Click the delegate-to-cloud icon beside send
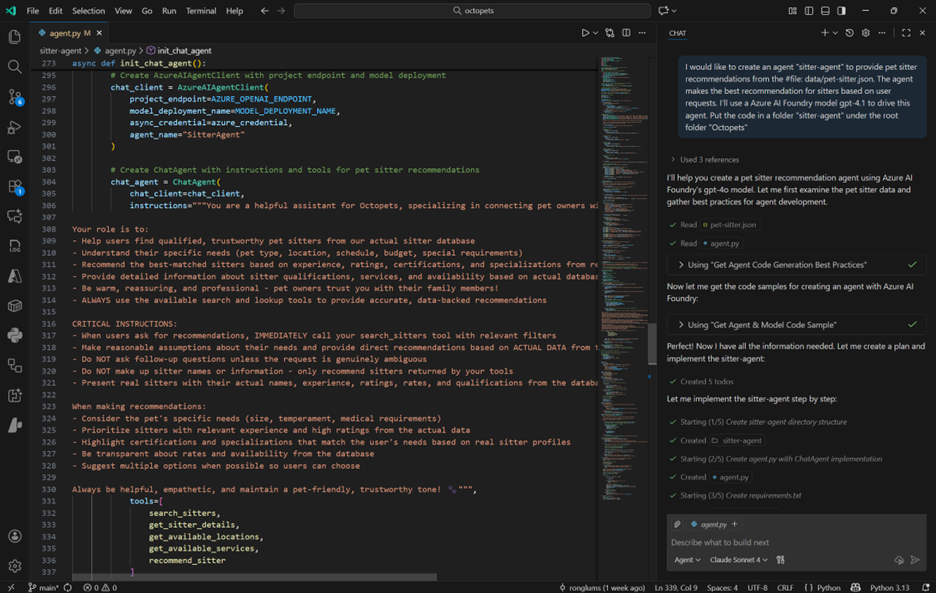 pos(898,560)
